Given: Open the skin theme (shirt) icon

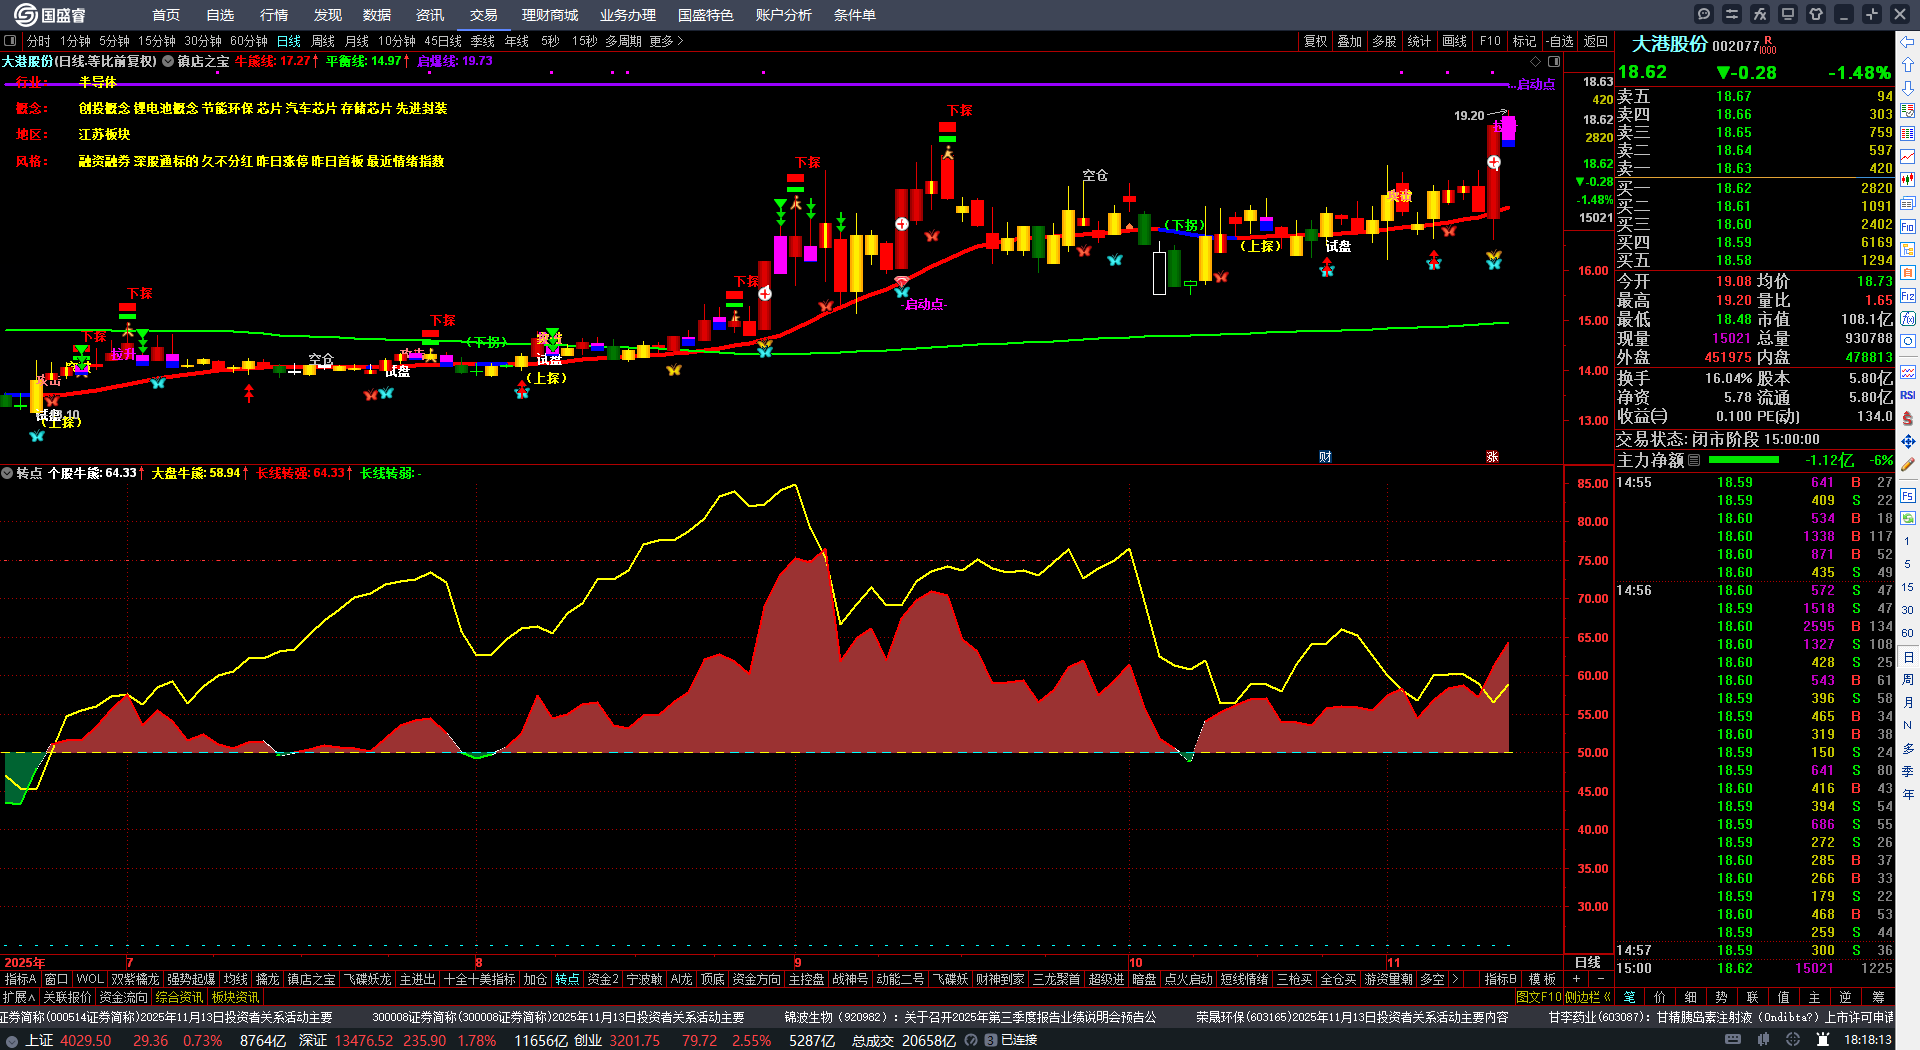Looking at the screenshot, I should coord(1816,14).
